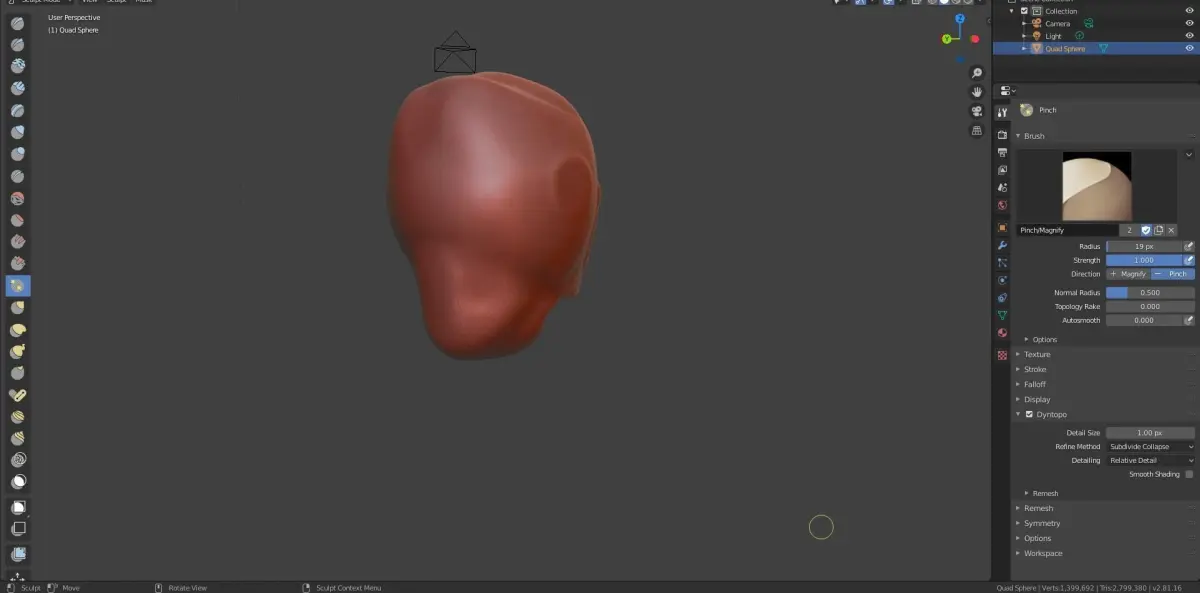The width and height of the screenshot is (1200, 593).
Task: Toggle camera view with camera gizmo
Action: pos(977,111)
